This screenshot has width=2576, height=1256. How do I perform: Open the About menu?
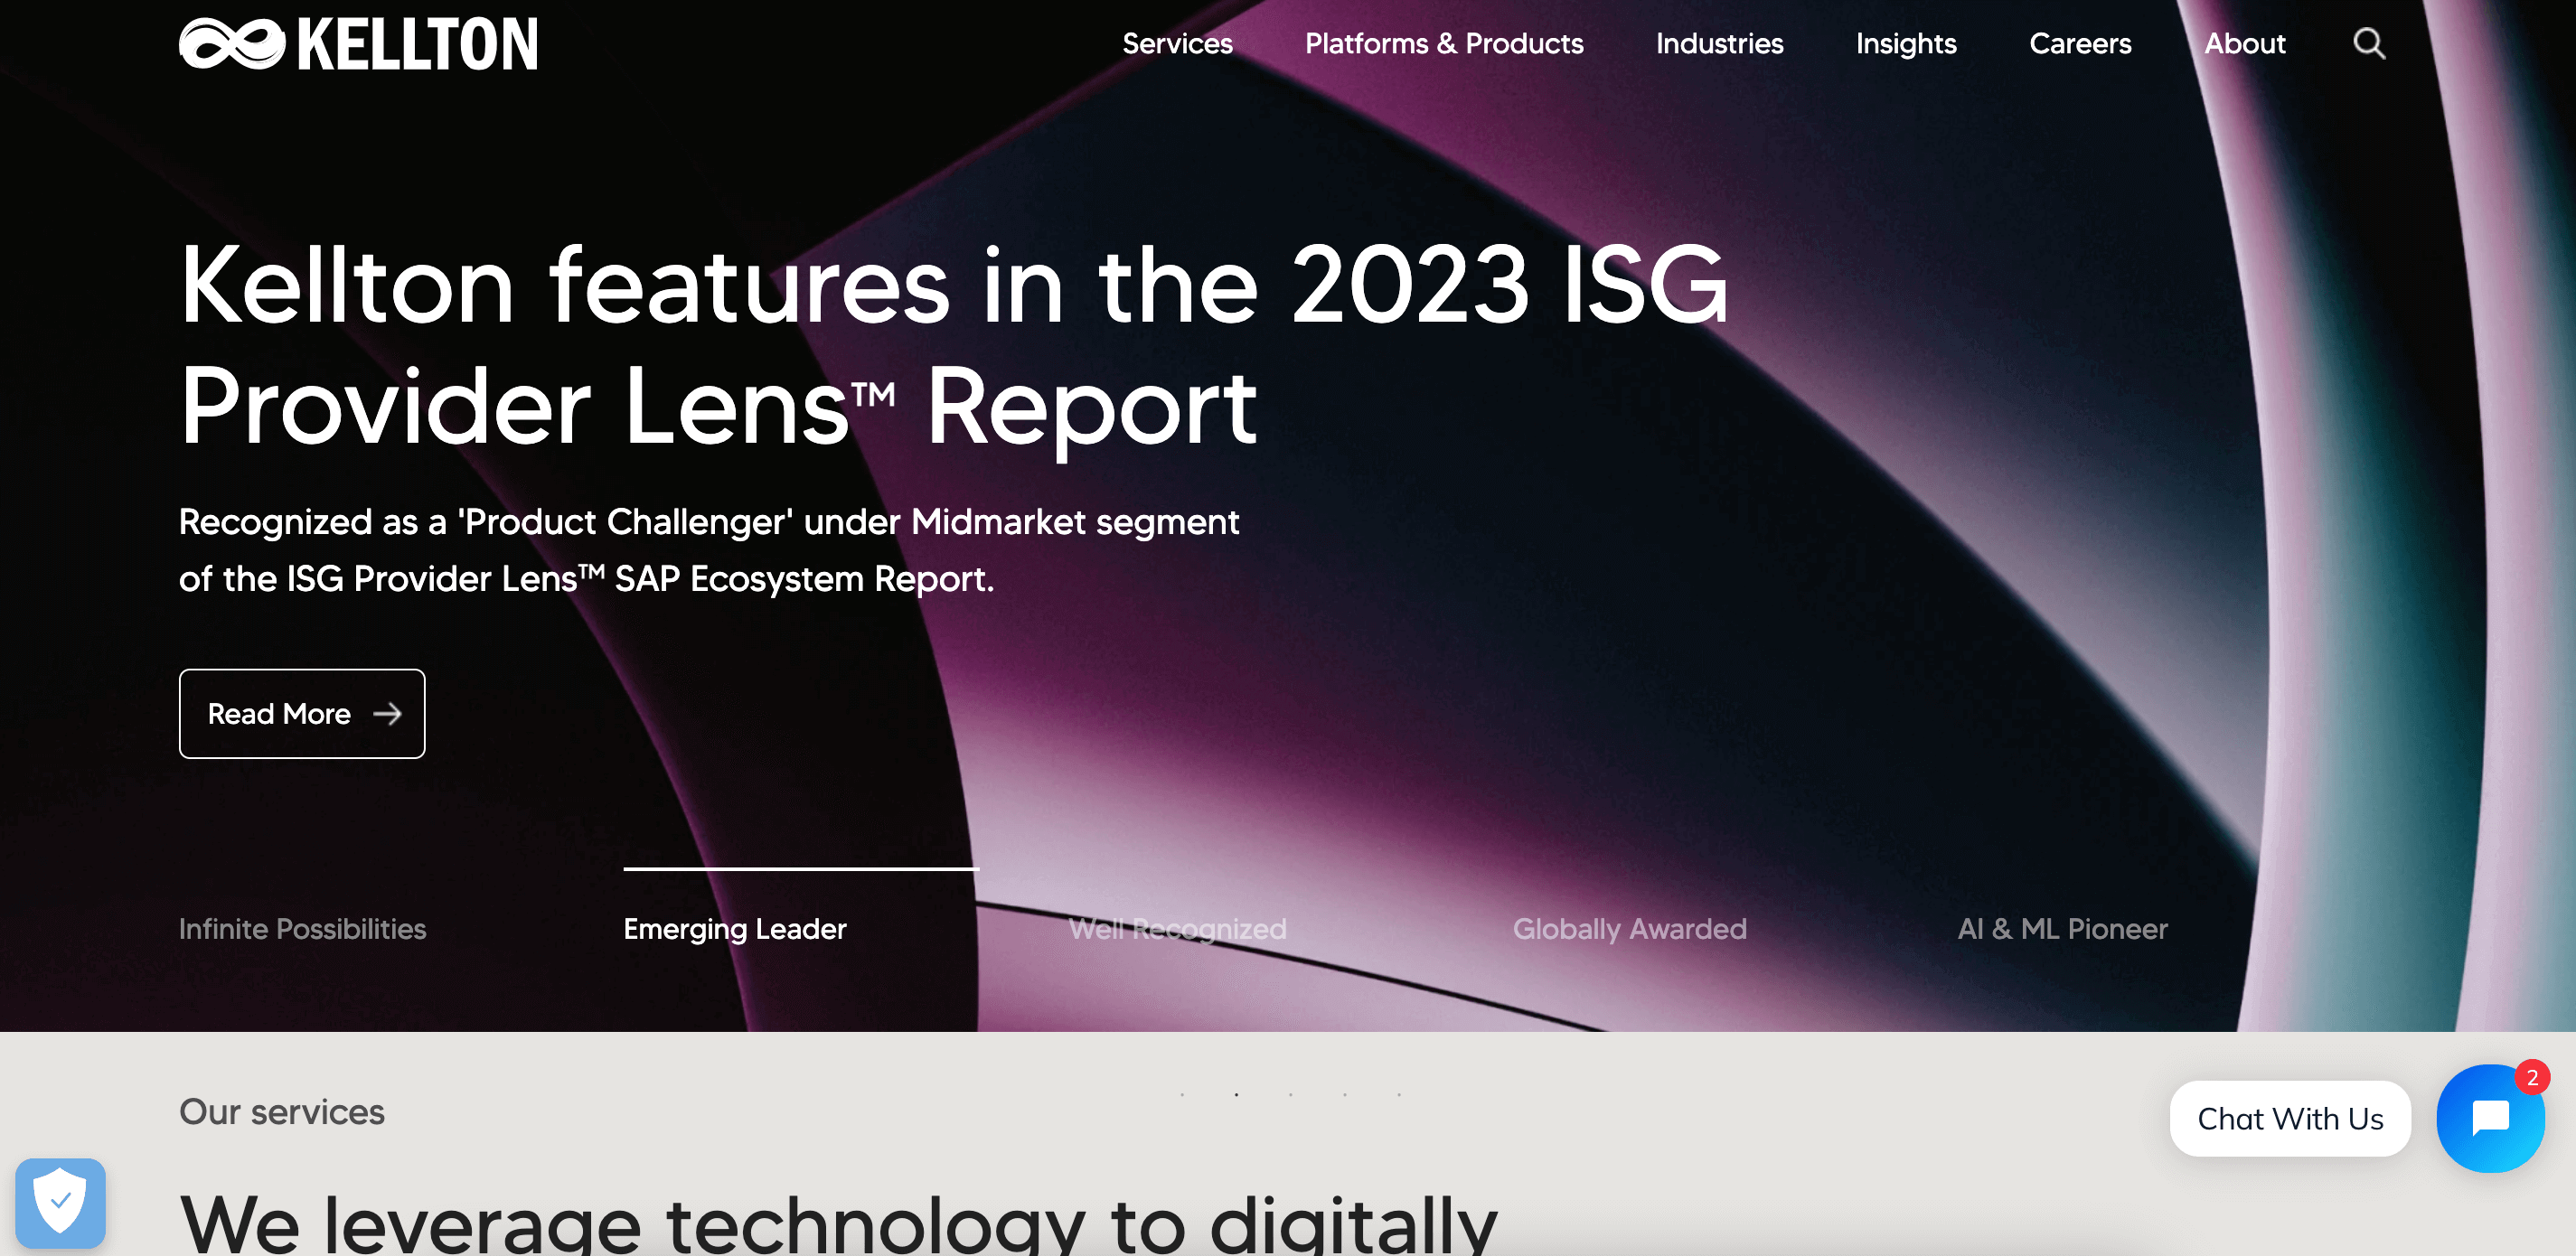pyautogui.click(x=2245, y=44)
